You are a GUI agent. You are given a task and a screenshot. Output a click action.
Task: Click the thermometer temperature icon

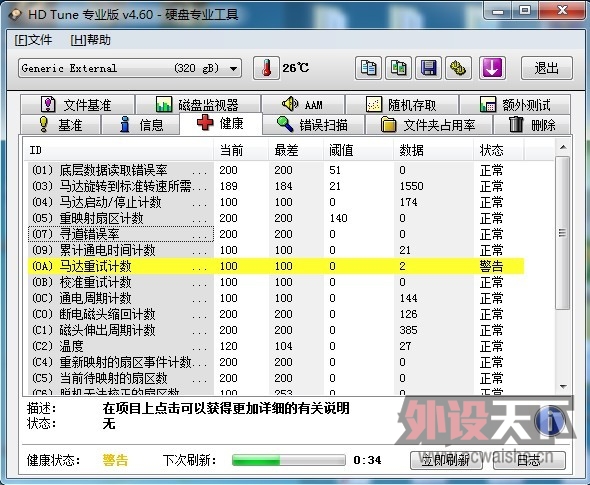click(266, 68)
